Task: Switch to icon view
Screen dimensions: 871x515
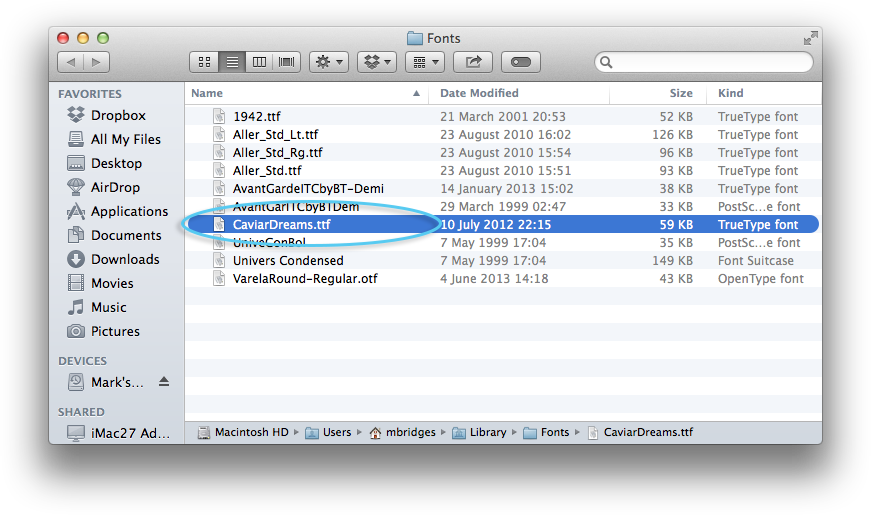Action: pos(204,62)
